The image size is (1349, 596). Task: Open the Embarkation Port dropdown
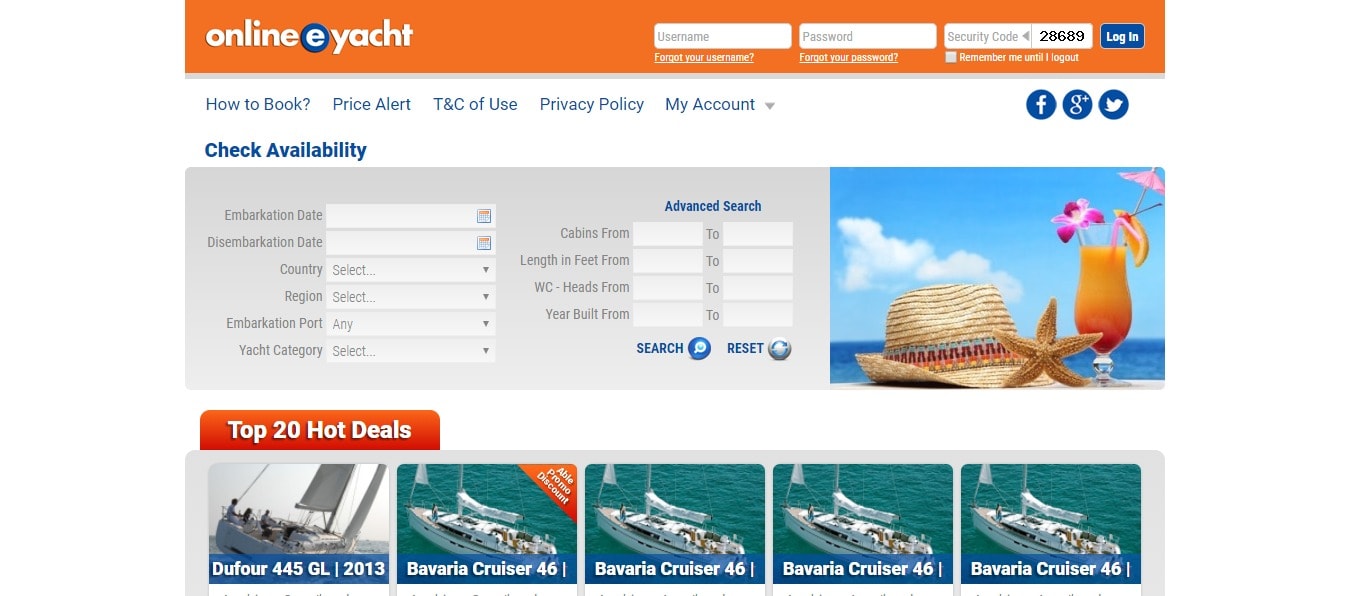[411, 324]
